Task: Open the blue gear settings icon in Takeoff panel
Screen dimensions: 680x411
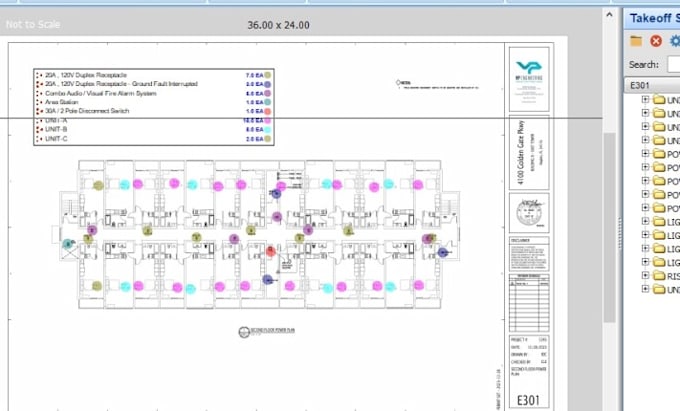Action: tap(675, 41)
